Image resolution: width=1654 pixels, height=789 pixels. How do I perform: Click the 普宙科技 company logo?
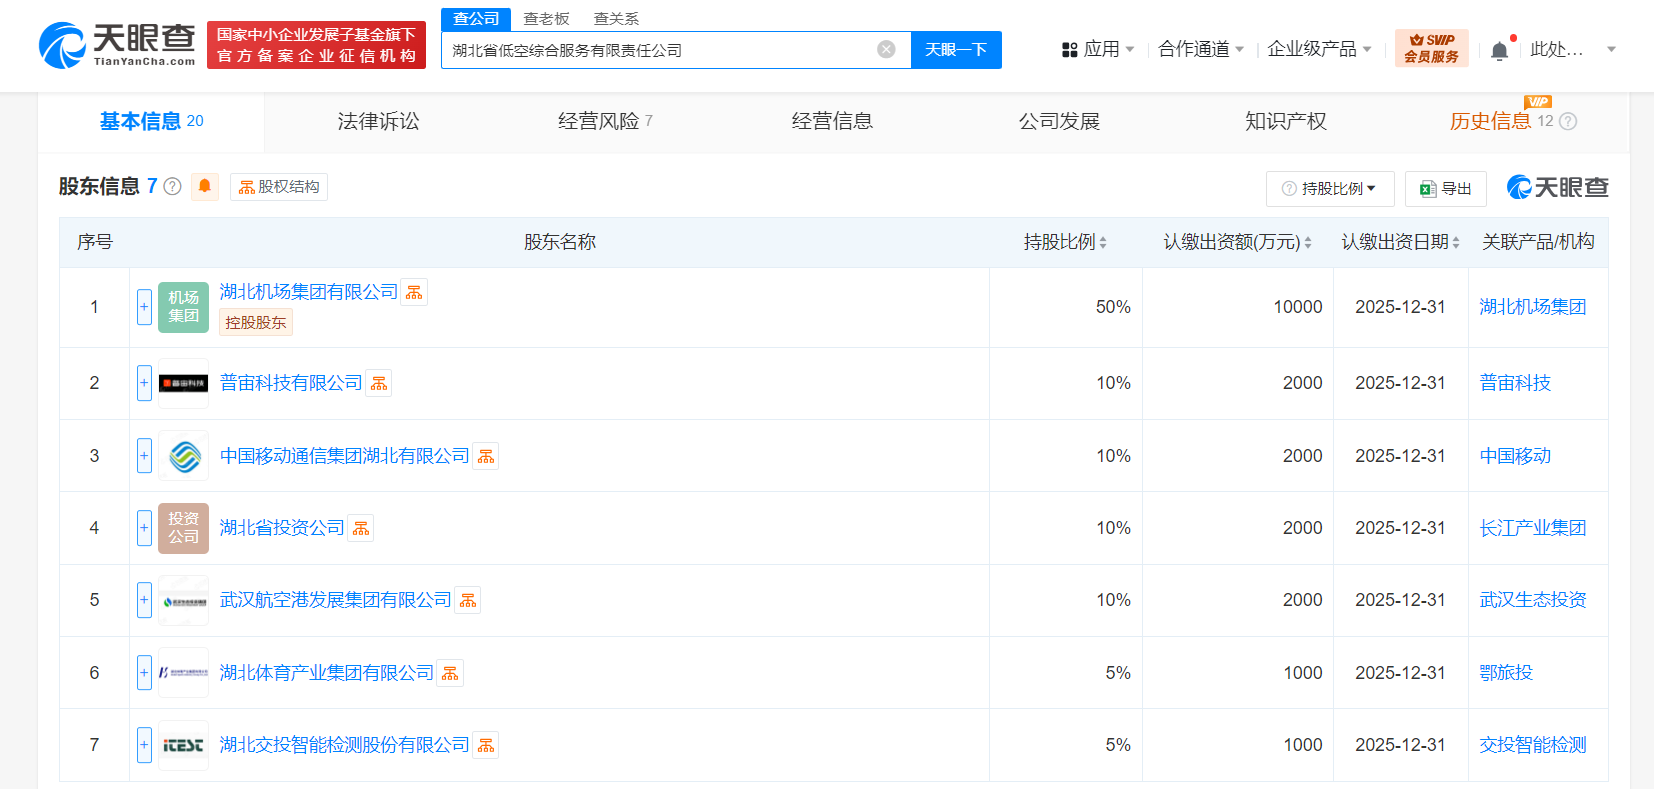click(x=183, y=383)
